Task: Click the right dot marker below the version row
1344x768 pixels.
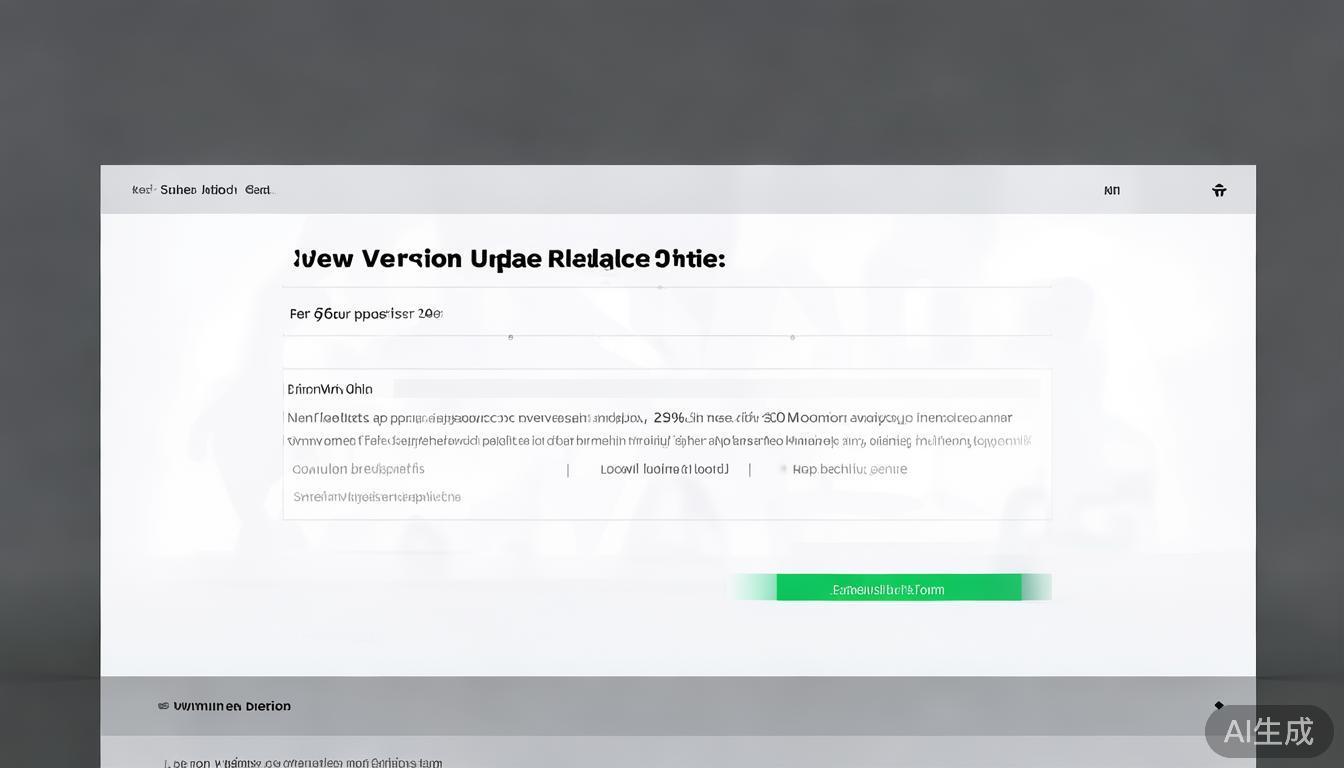Action: coord(792,338)
